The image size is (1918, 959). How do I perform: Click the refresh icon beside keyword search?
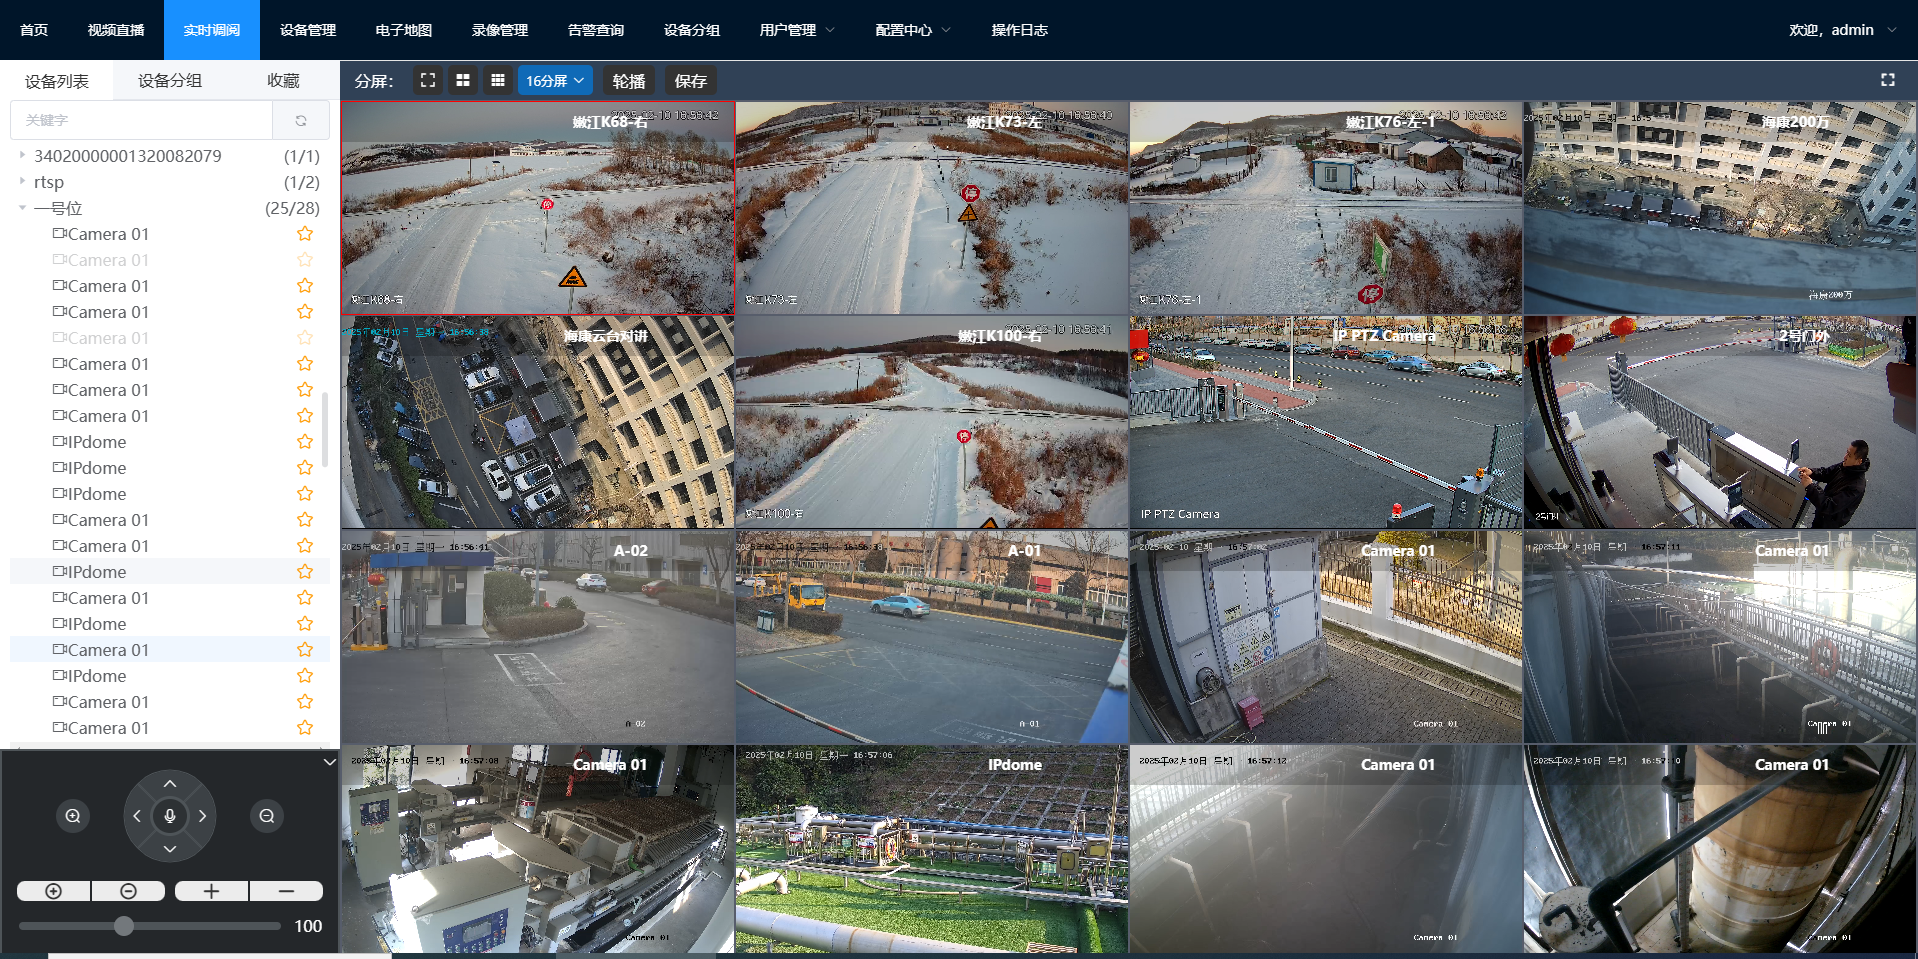(x=301, y=120)
